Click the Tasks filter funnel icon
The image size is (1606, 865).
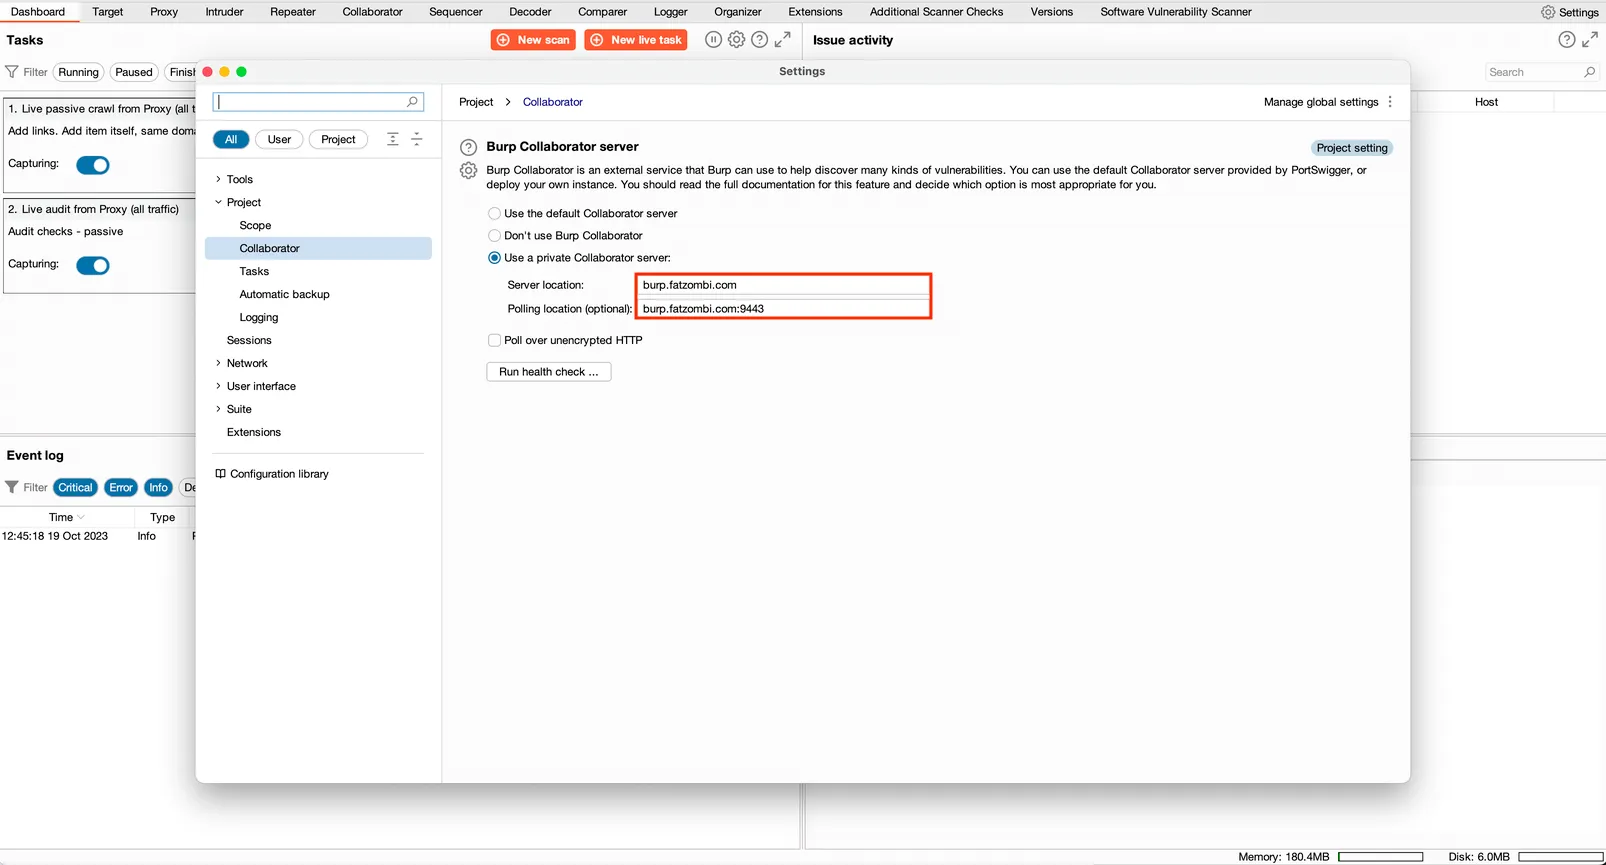(x=12, y=72)
